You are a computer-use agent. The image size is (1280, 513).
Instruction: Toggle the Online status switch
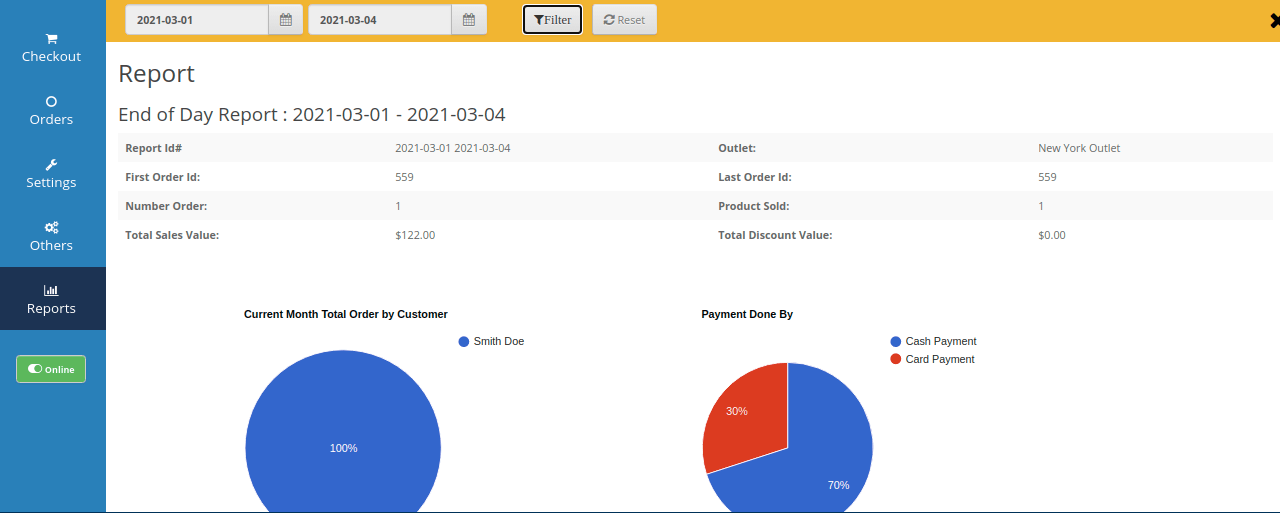51,369
